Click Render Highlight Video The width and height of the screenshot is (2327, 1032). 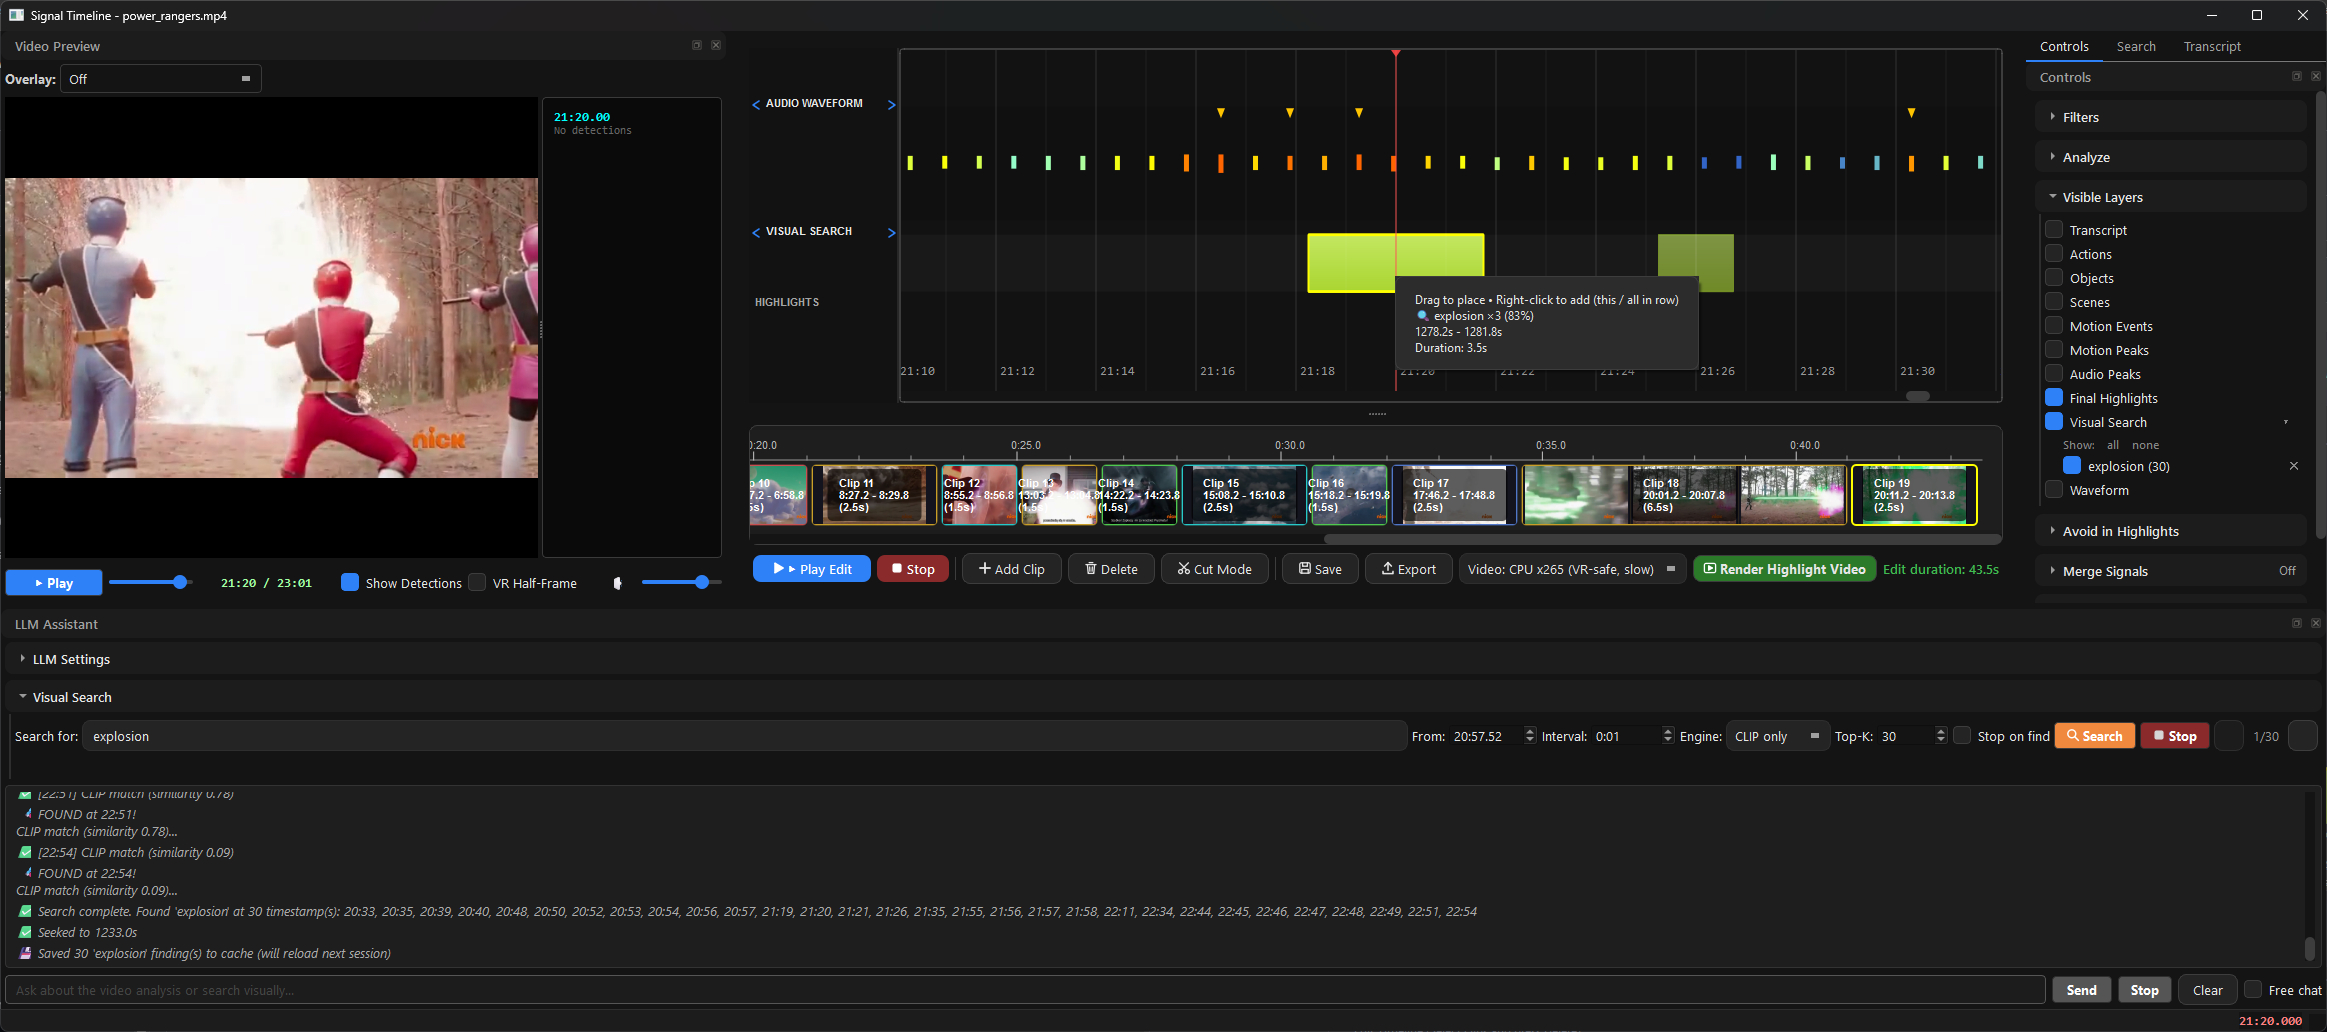[1784, 569]
